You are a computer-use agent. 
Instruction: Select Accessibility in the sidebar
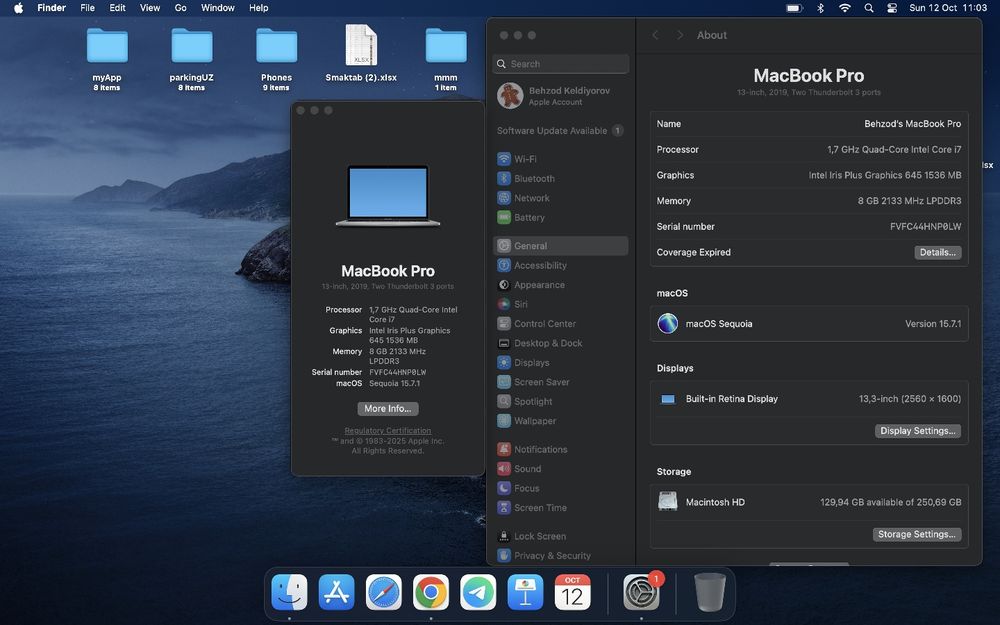(540, 265)
